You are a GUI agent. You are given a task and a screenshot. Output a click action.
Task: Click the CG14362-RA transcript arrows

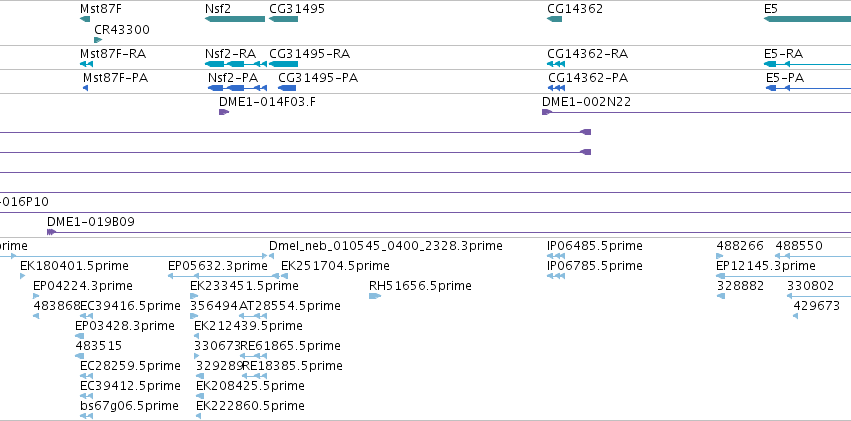(x=556, y=64)
